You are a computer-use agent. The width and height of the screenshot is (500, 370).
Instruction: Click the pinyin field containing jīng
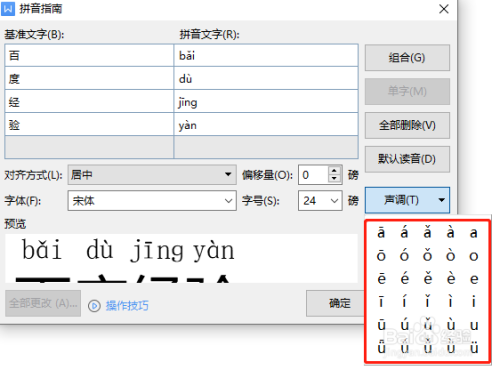[266, 101]
